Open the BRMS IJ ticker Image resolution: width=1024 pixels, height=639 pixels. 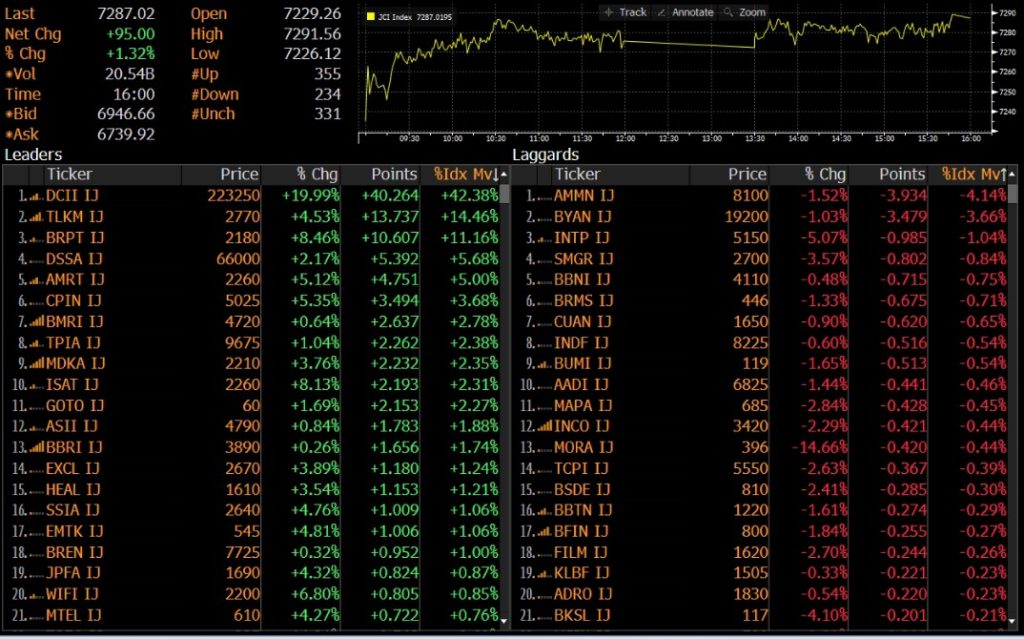point(584,301)
